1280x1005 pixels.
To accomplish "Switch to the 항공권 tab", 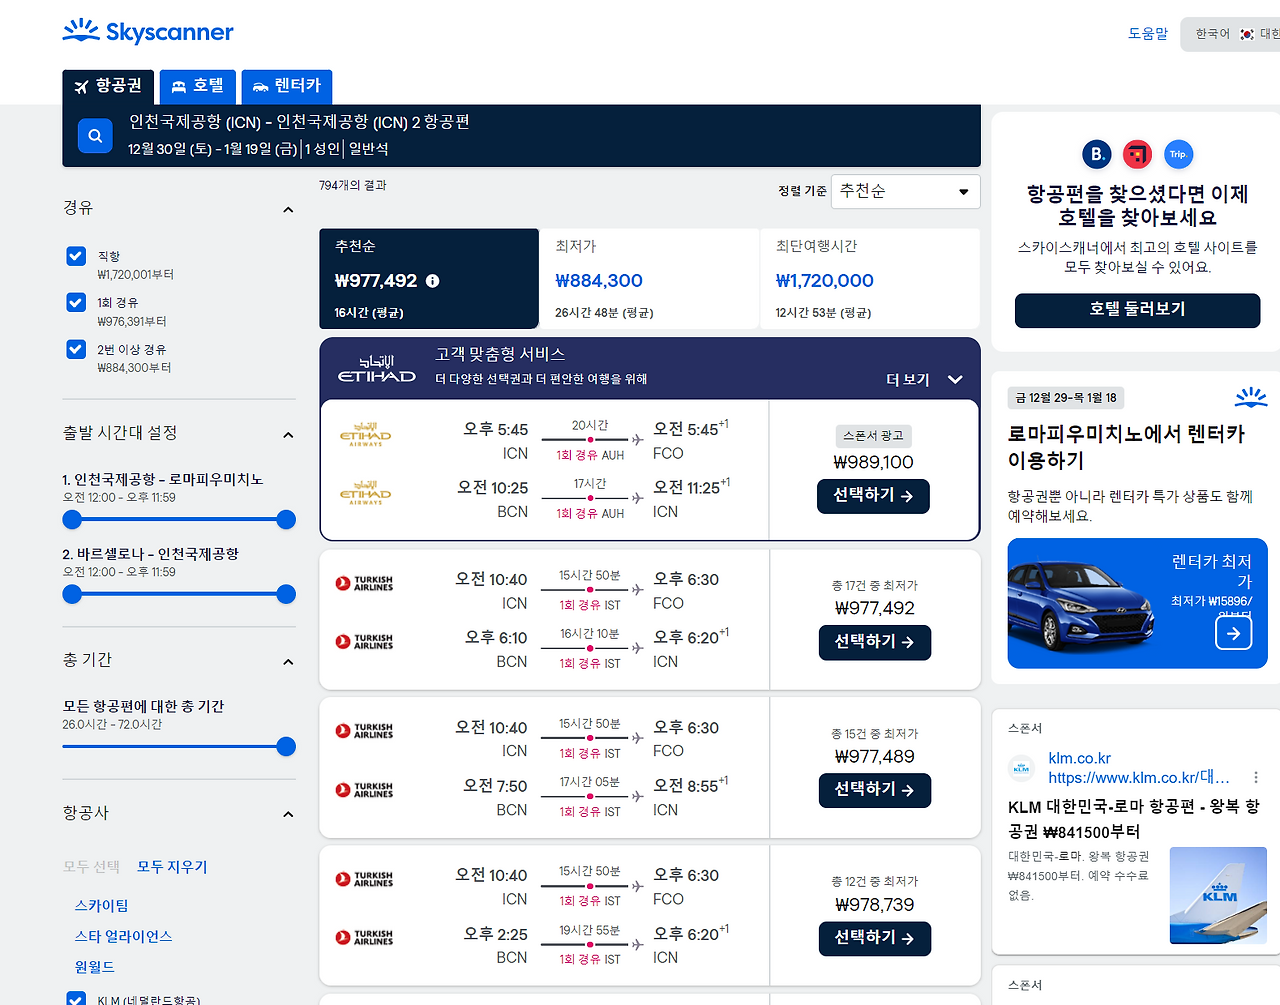I will [108, 86].
